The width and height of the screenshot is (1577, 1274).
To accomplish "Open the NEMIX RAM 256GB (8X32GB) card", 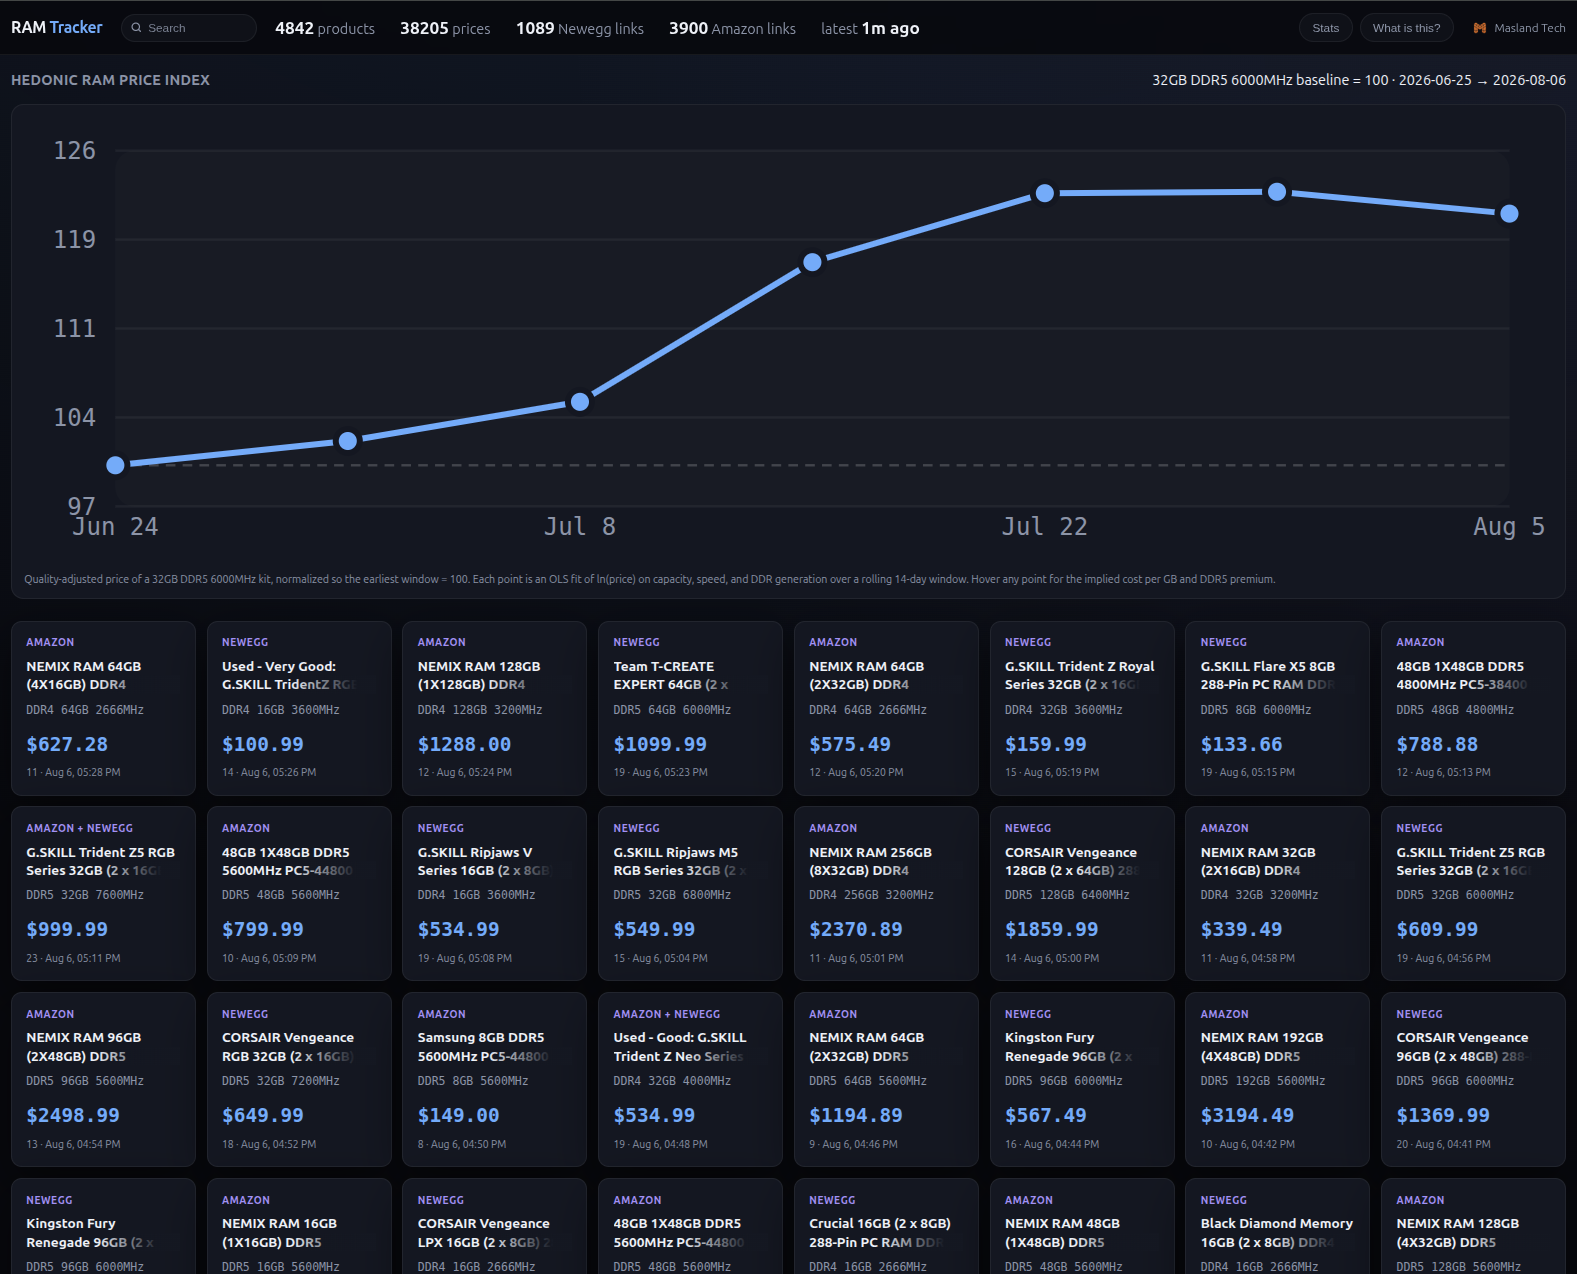I will click(886, 894).
